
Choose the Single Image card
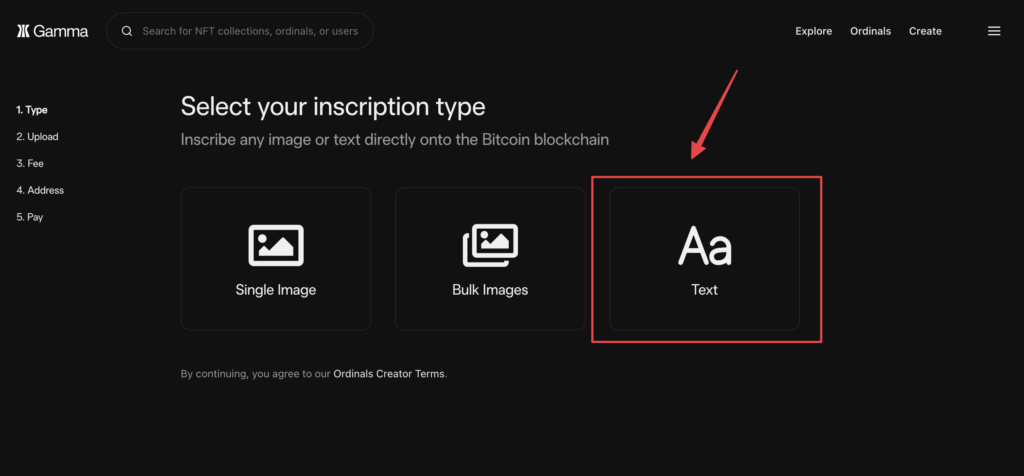(x=276, y=259)
